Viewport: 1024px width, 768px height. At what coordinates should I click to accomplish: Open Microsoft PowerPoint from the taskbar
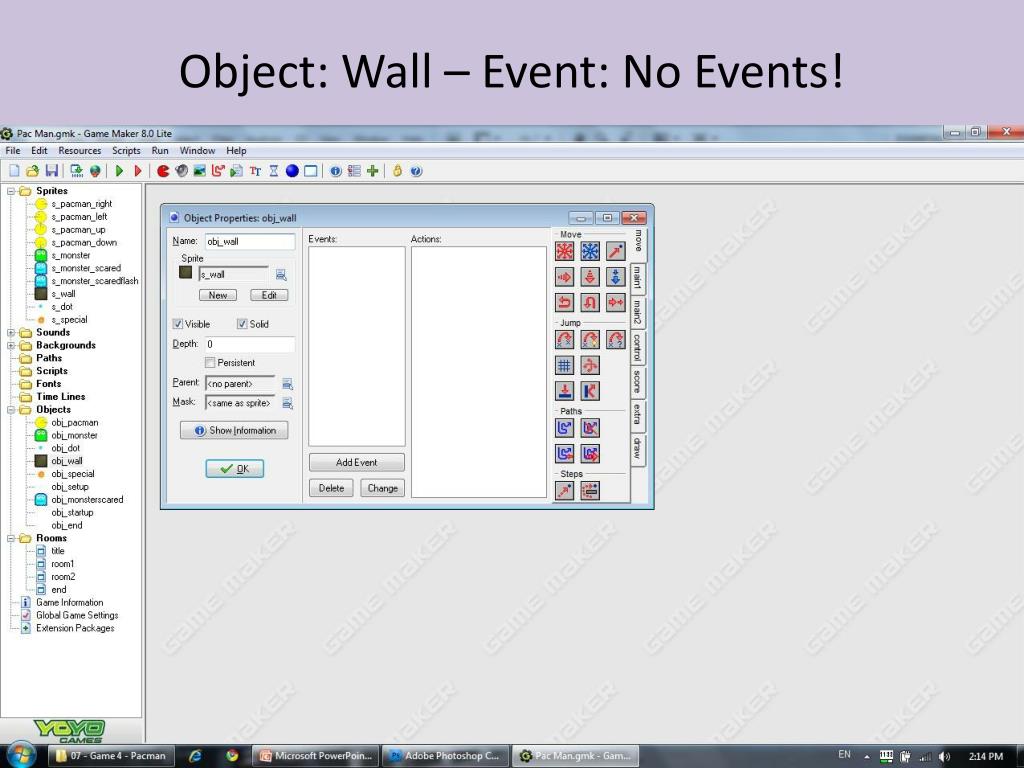point(316,756)
